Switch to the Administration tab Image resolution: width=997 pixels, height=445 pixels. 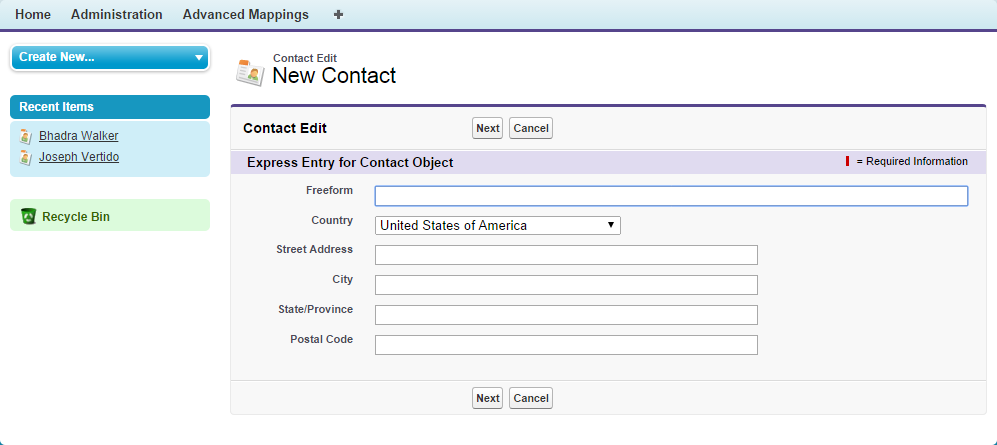[x=117, y=15]
